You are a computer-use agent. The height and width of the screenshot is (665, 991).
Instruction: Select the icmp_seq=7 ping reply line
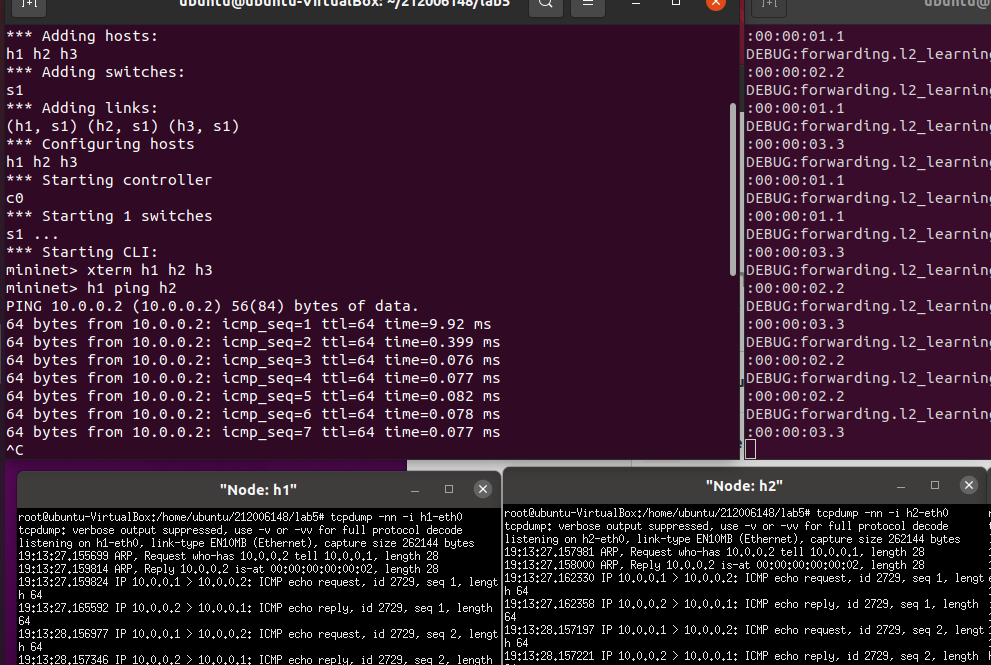253,432
